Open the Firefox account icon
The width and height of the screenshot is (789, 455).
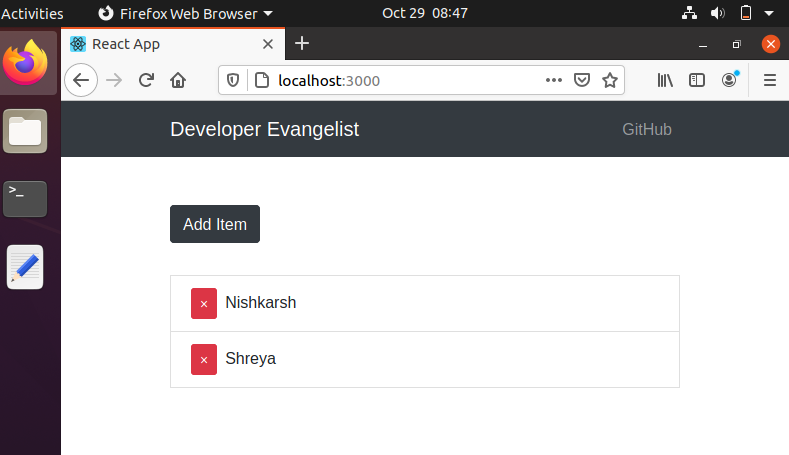(x=730, y=80)
